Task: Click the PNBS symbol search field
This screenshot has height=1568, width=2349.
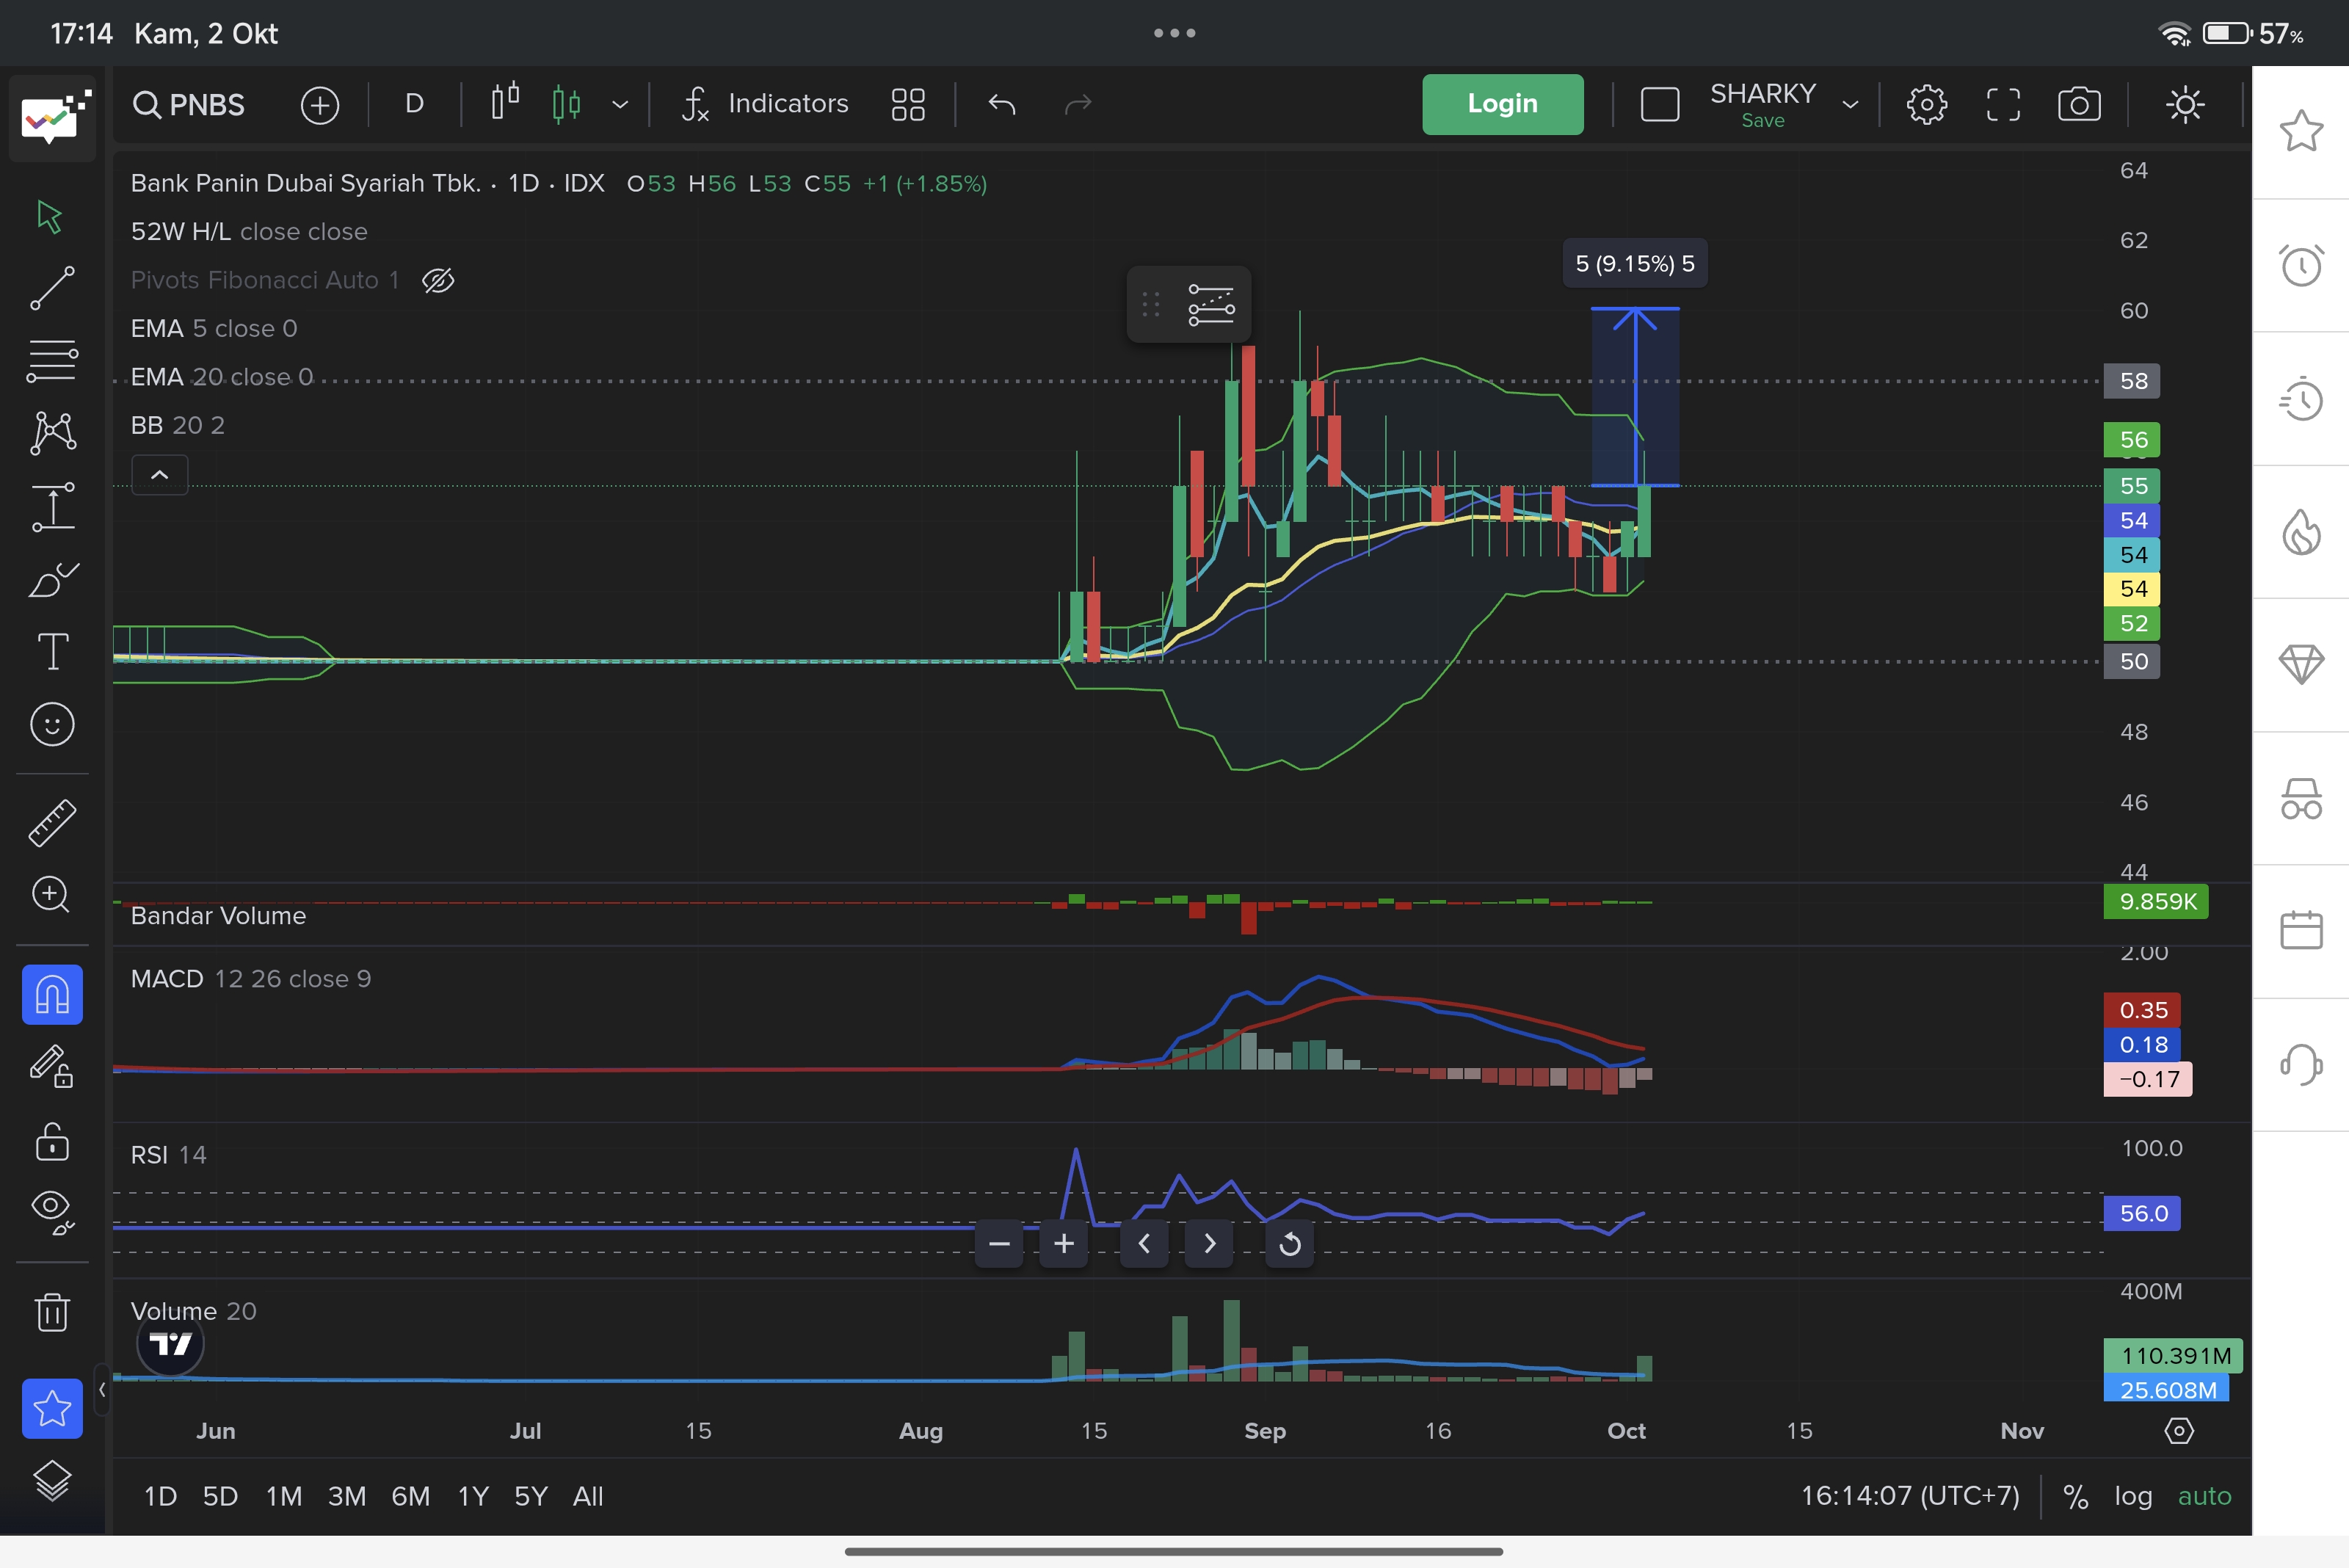Action: (190, 104)
